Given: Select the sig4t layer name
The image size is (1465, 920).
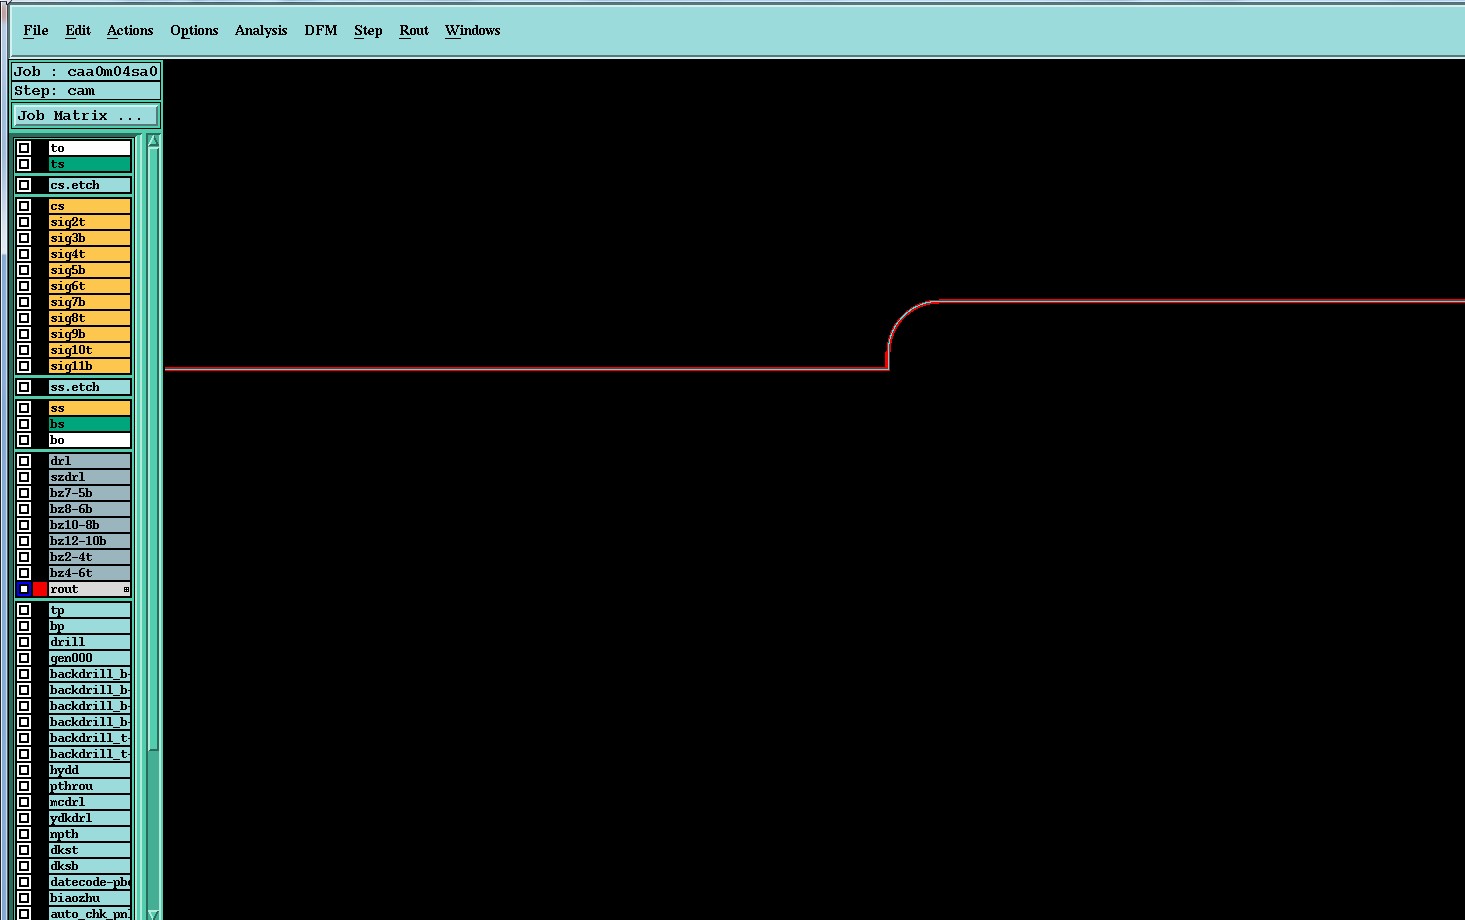Looking at the screenshot, I should (90, 254).
